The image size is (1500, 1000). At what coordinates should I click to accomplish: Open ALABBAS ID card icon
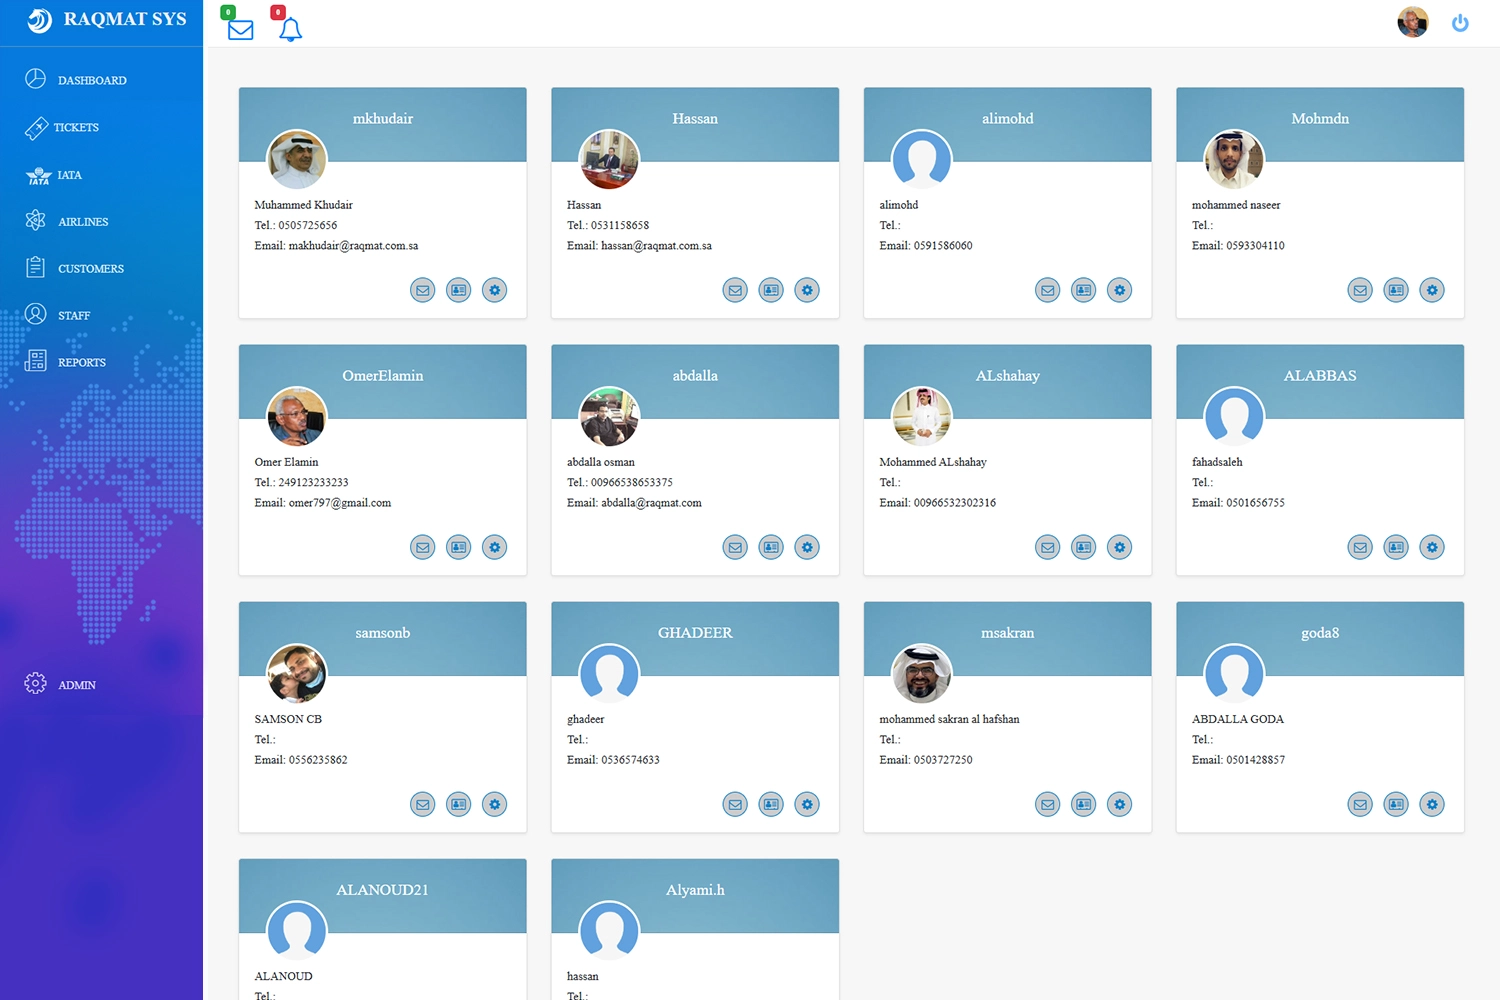coord(1396,547)
